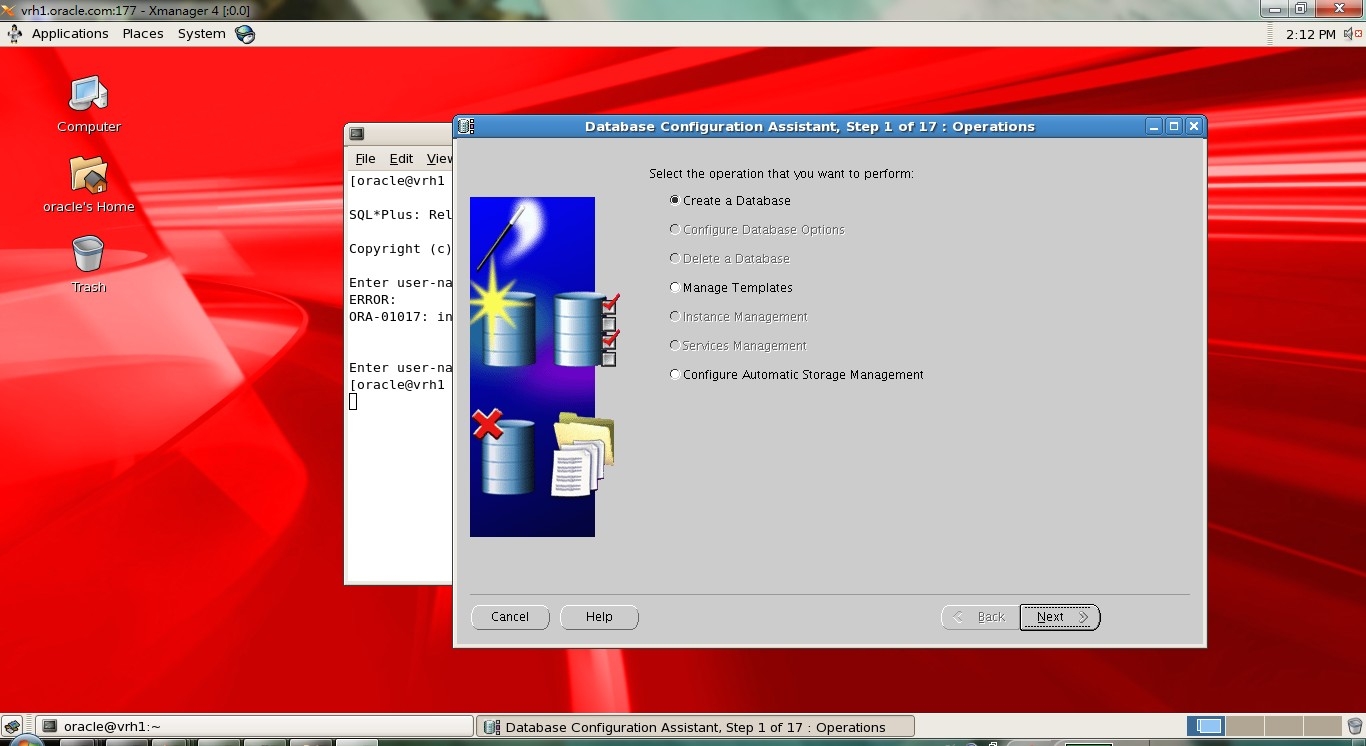Click the 2:12 PM clock
The height and width of the screenshot is (746, 1366).
(1311, 34)
